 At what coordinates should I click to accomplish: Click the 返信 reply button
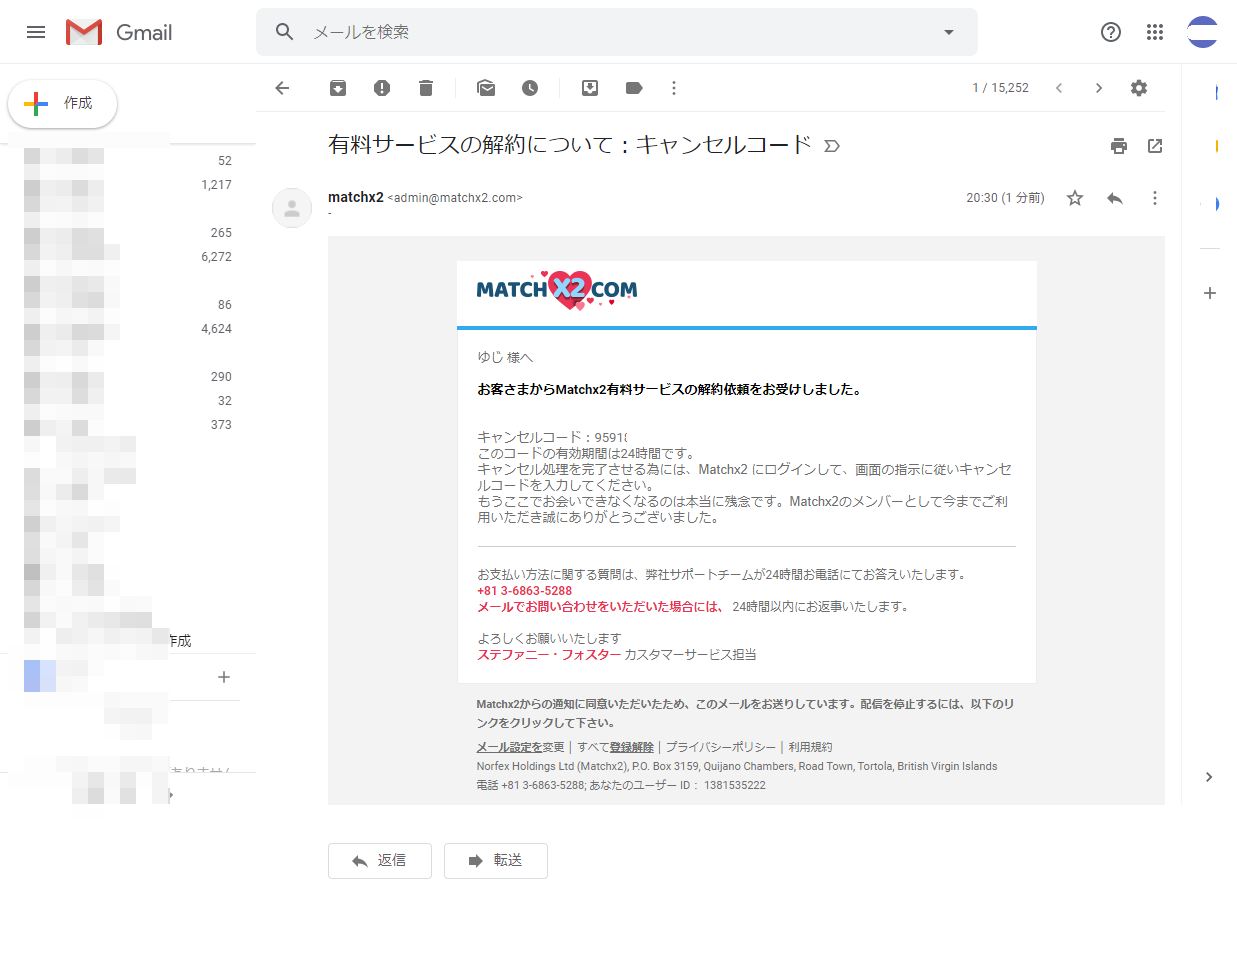click(380, 861)
